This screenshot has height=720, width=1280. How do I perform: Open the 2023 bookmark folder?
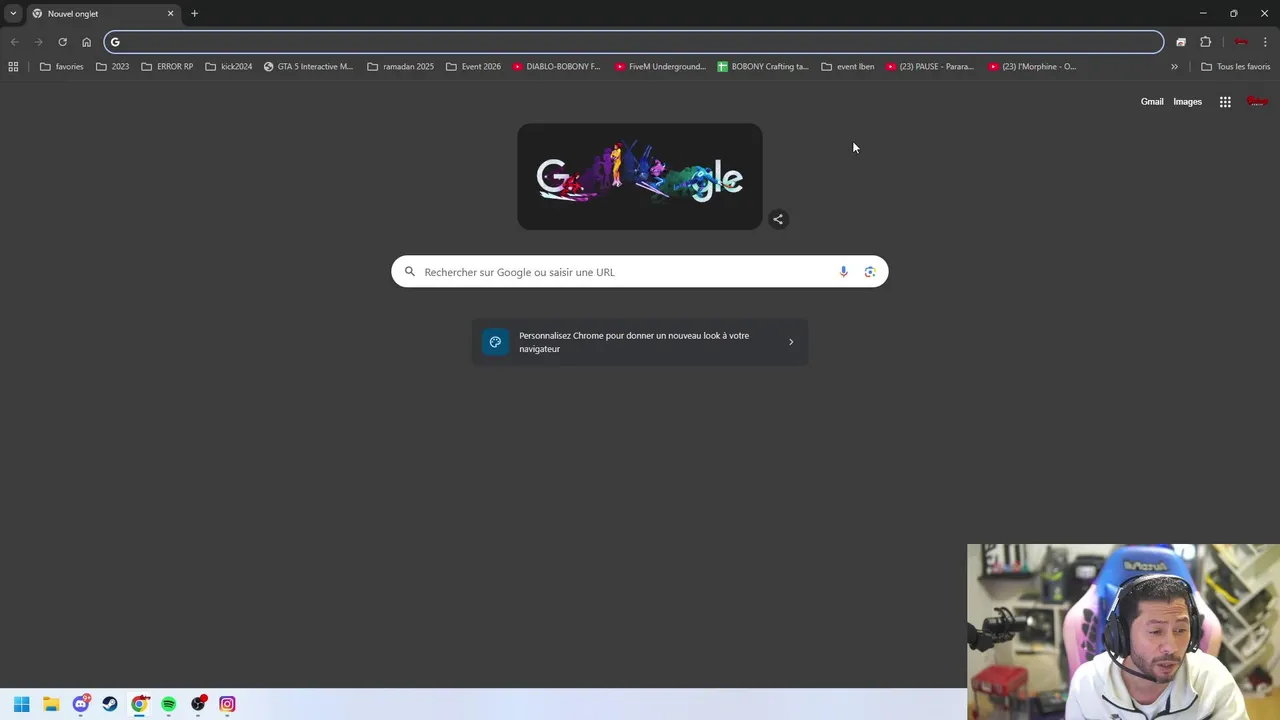click(112, 67)
